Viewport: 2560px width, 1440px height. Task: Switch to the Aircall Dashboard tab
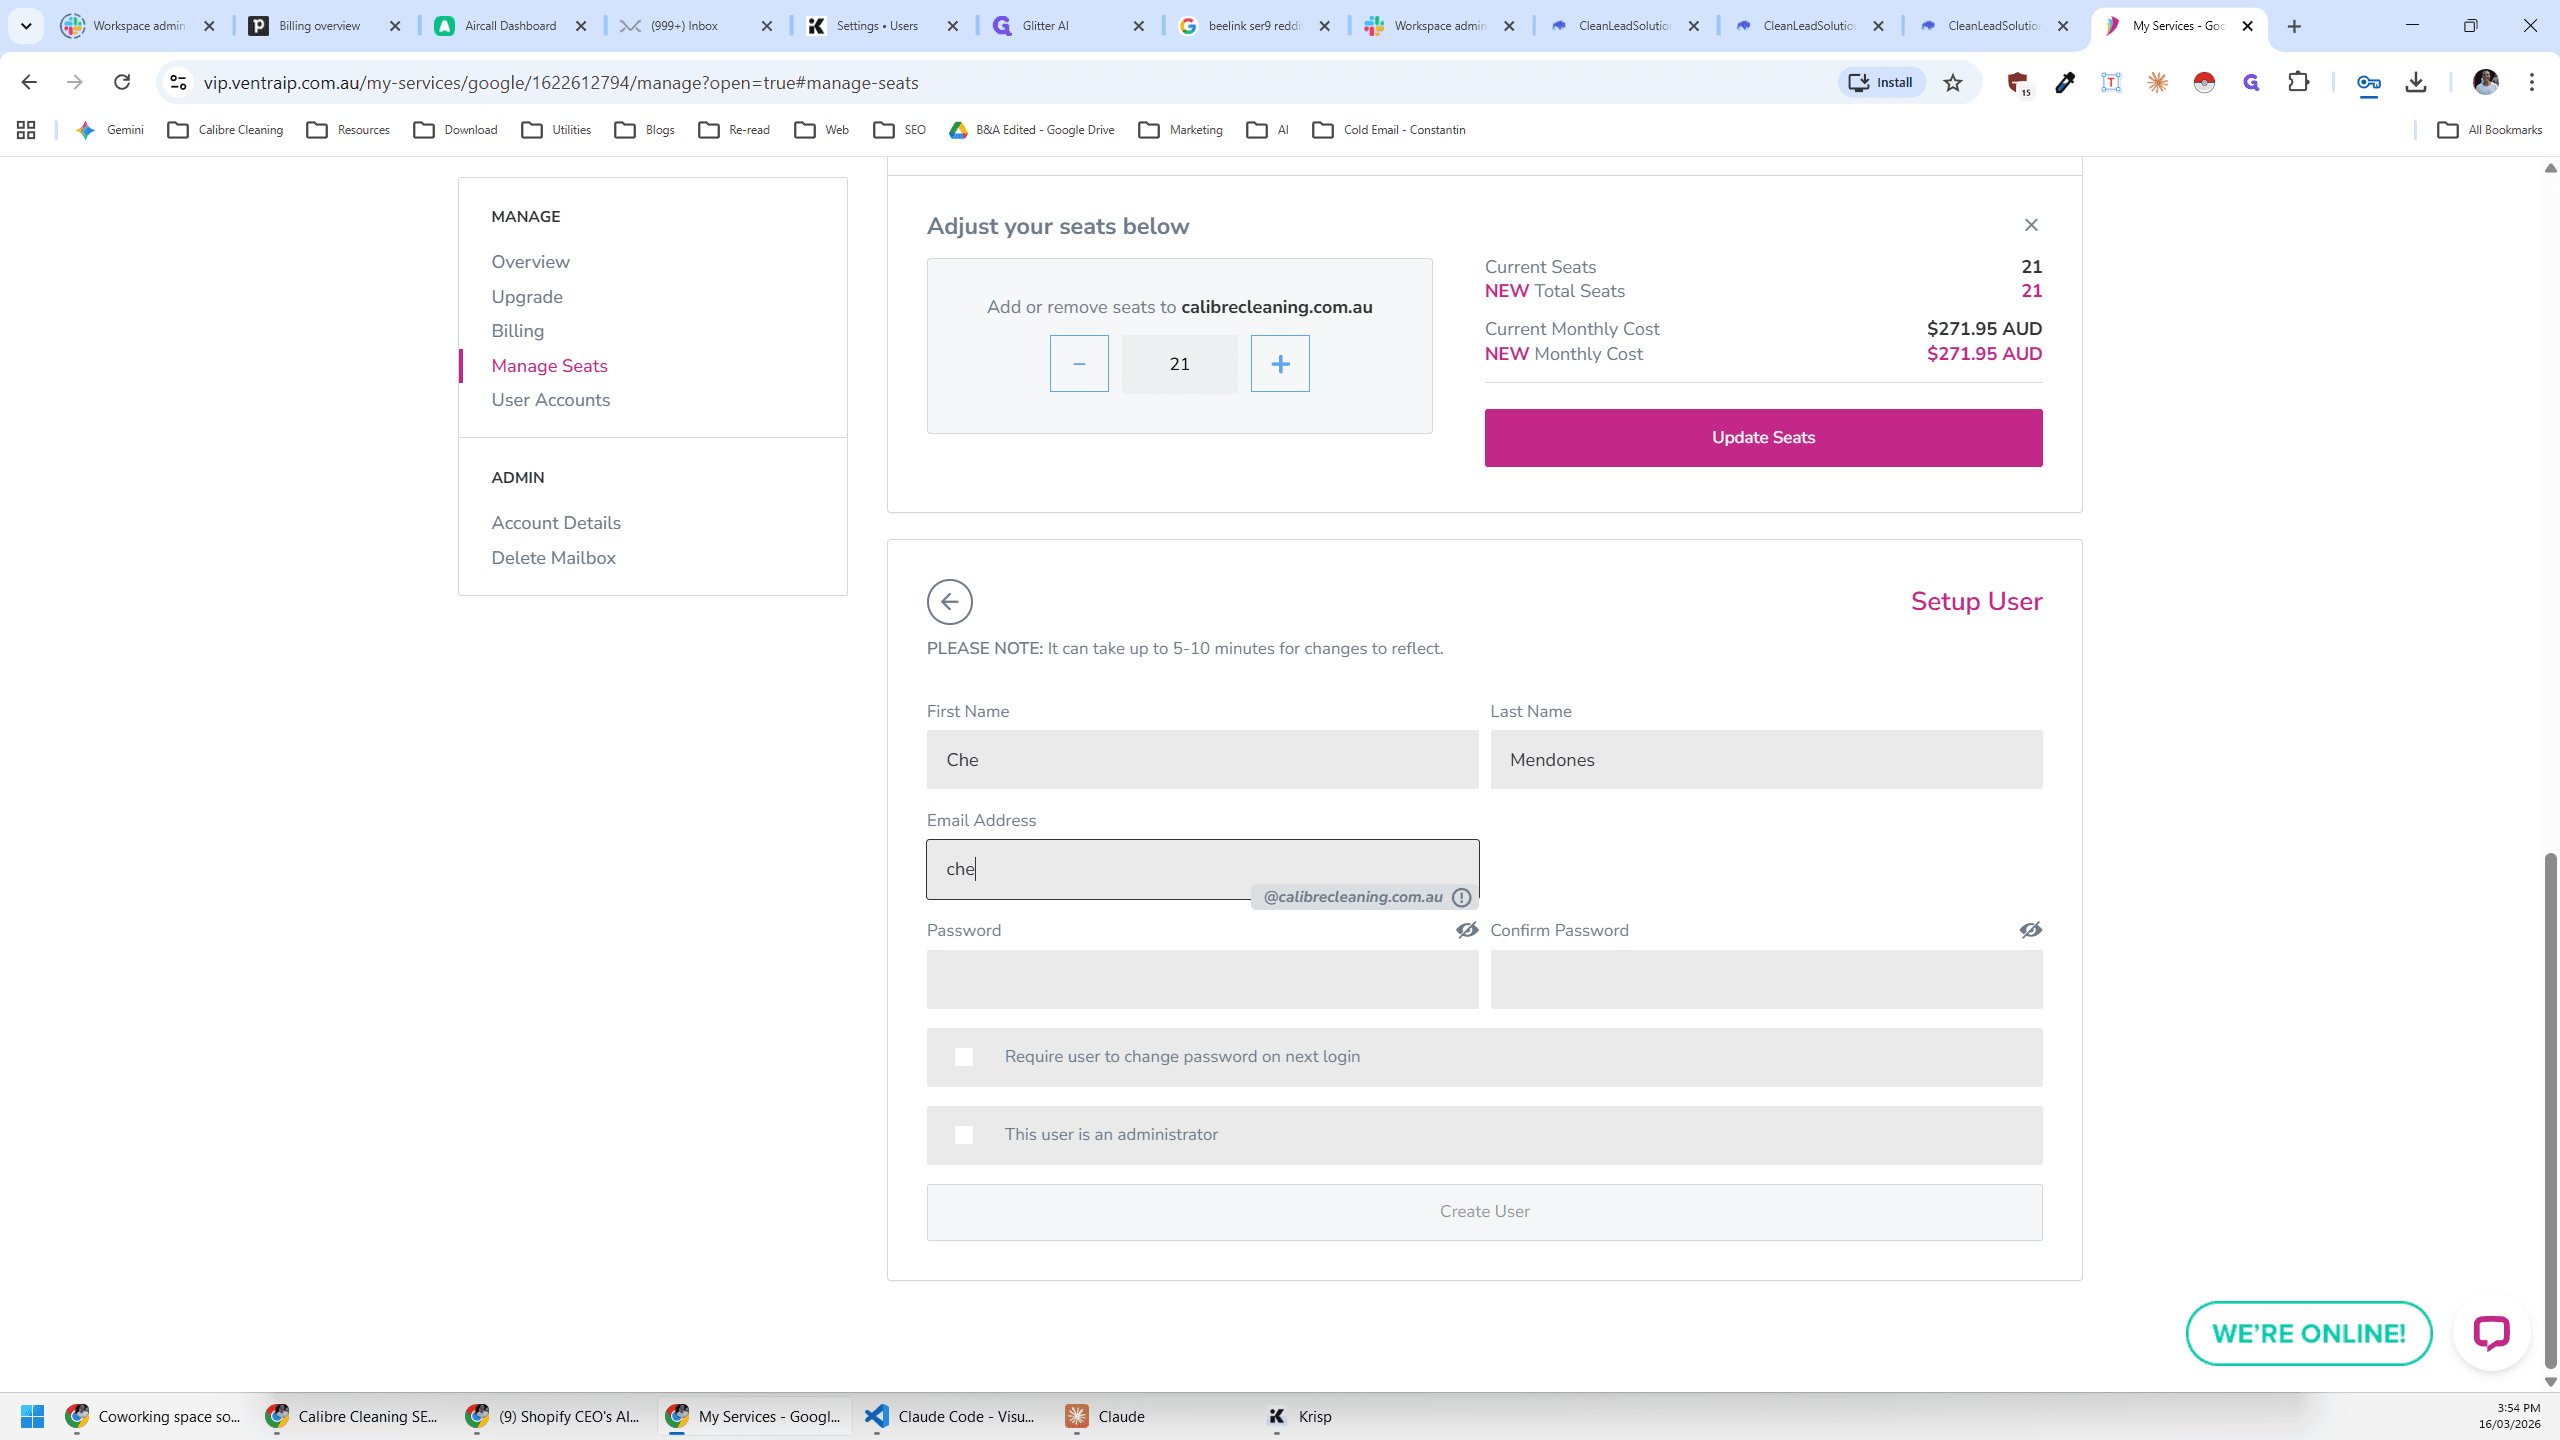(511, 26)
